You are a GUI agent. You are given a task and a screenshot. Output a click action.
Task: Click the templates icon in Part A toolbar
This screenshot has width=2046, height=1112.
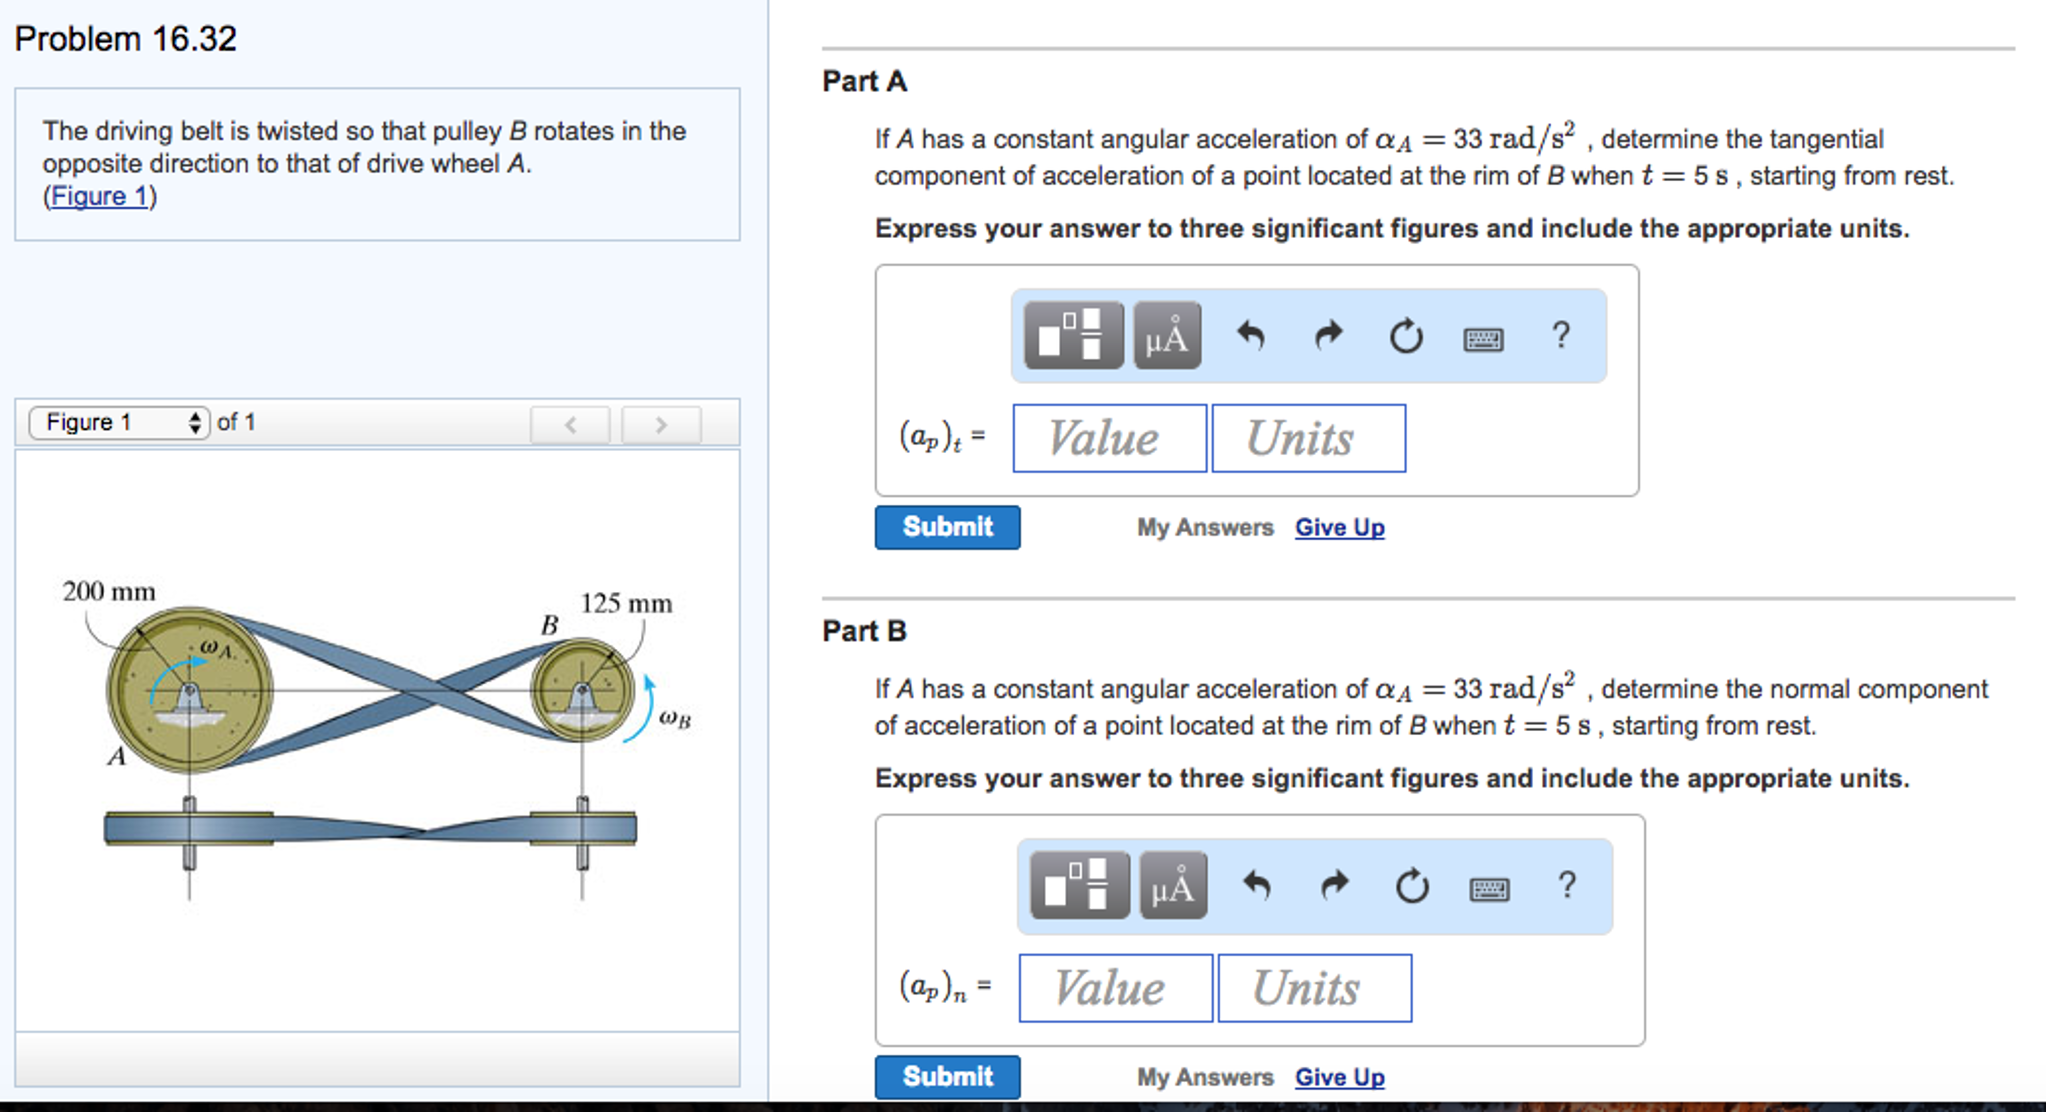1073,336
